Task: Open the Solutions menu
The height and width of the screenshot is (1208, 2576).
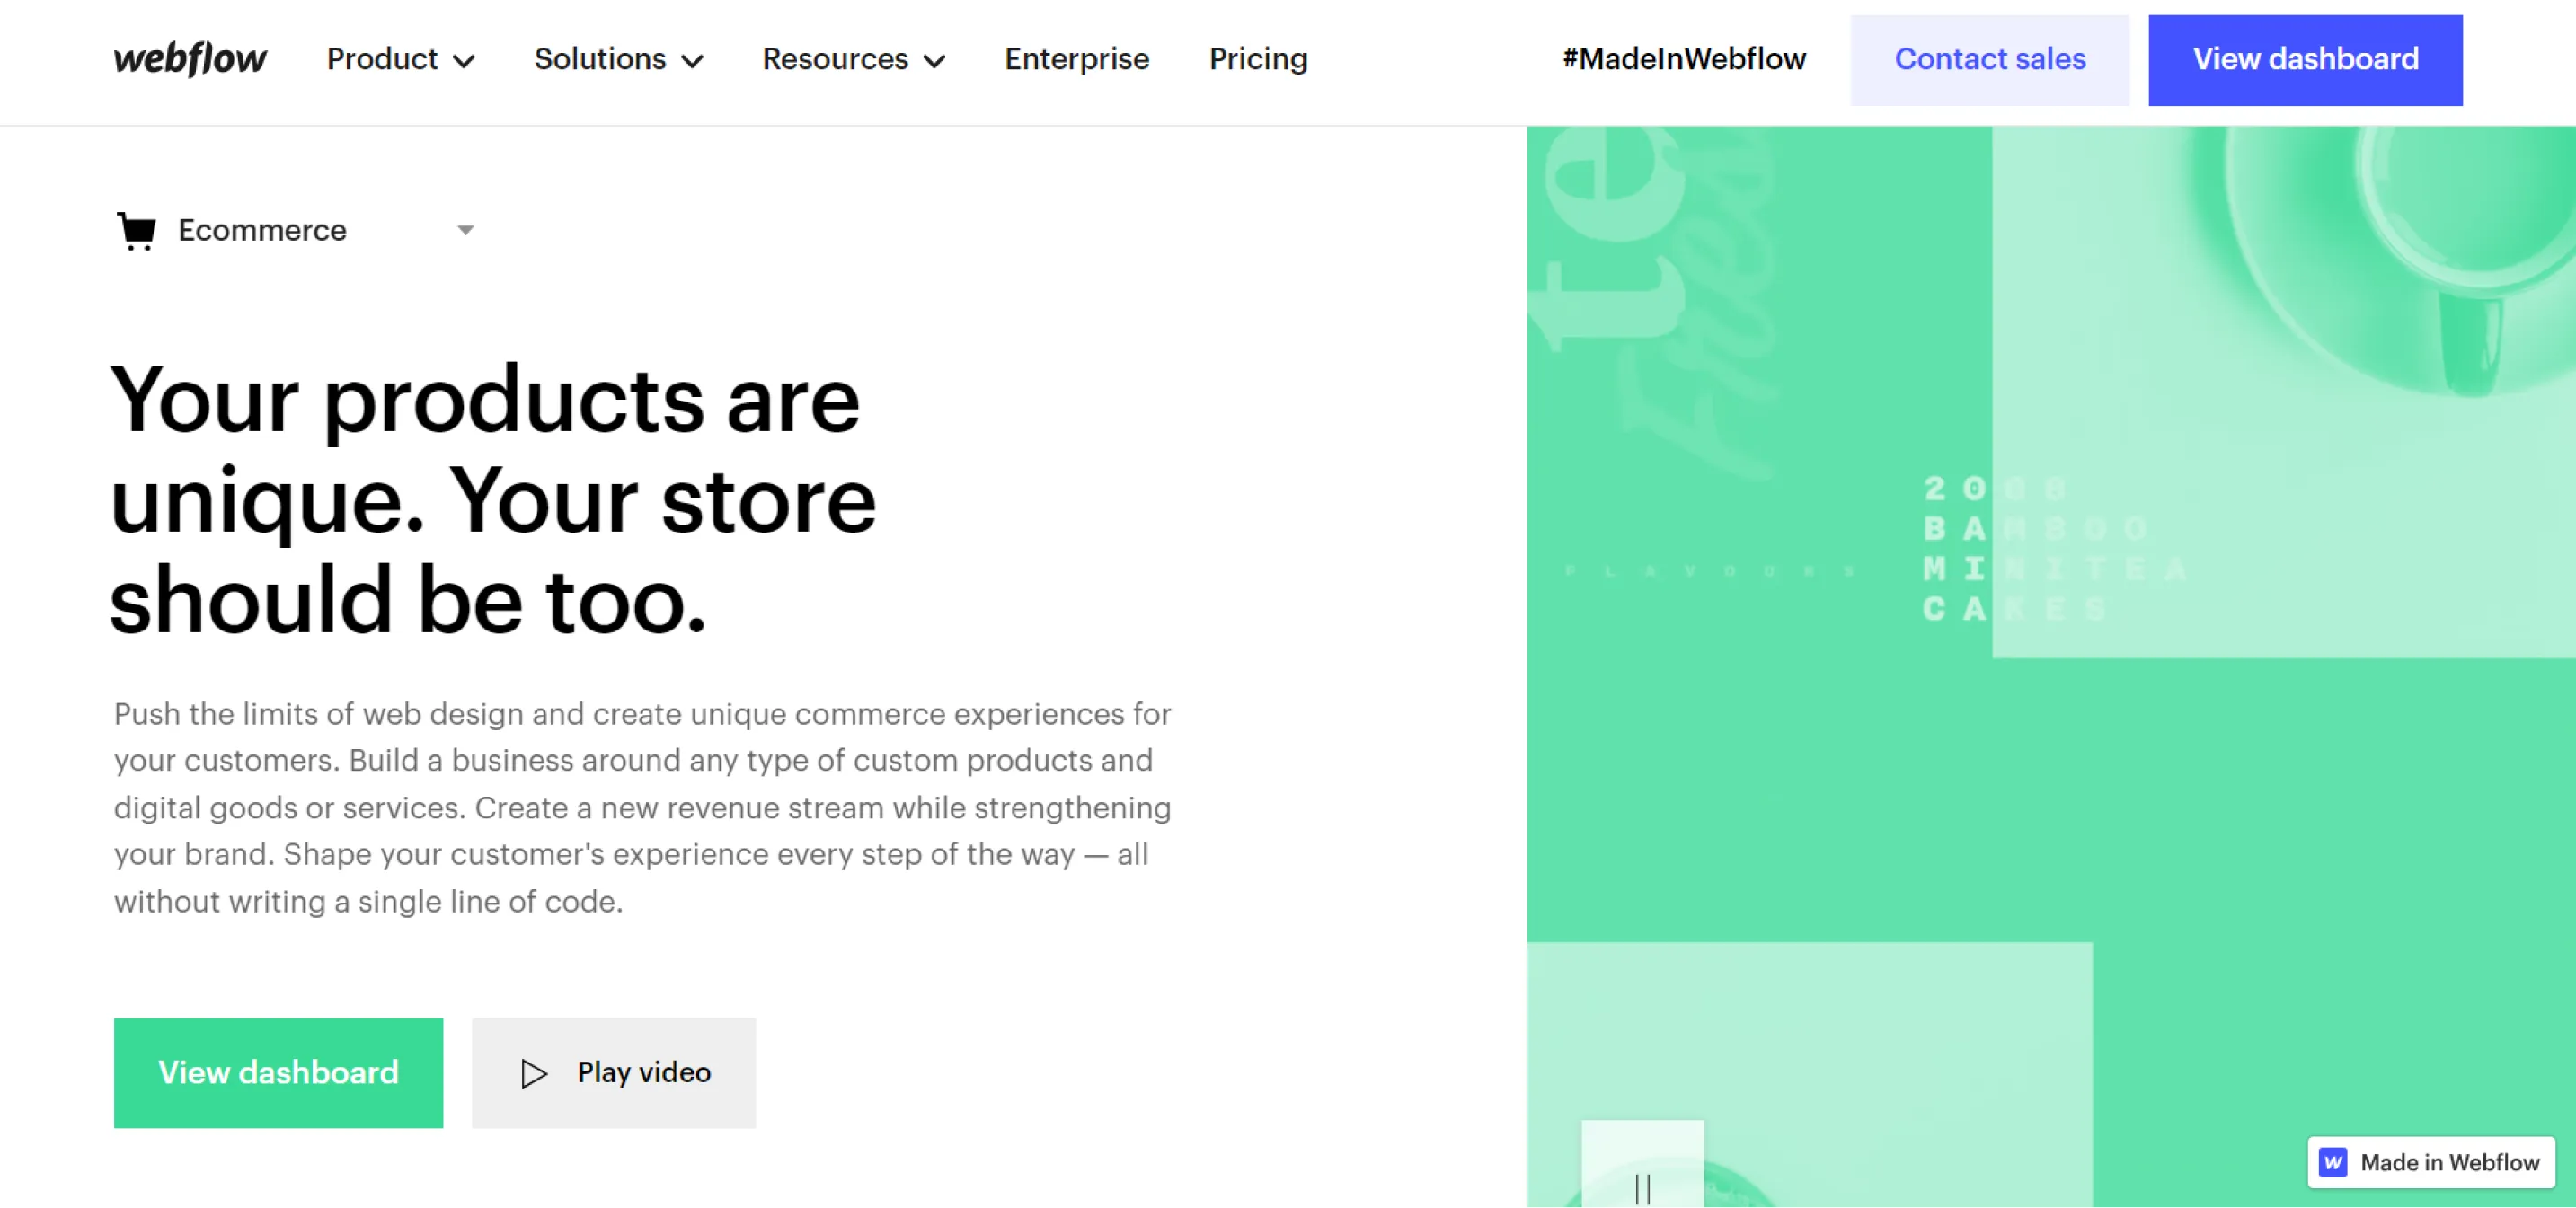Action: coord(618,59)
